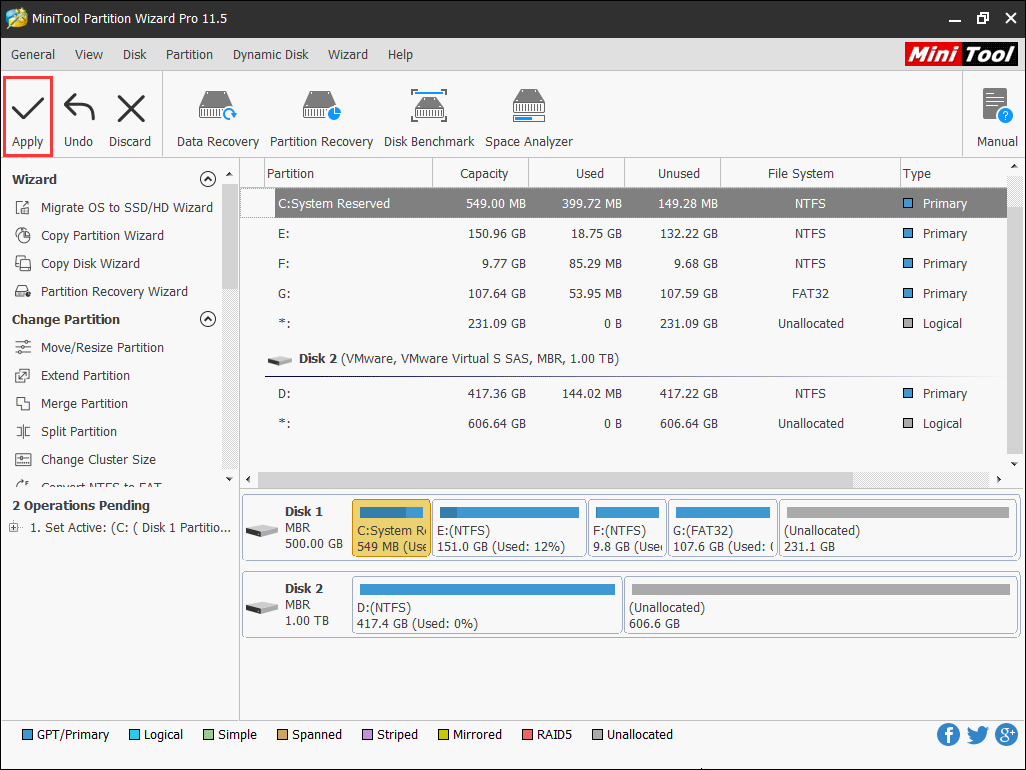Open the Partition Recovery Wizard
The height and width of the screenshot is (770, 1026).
101,292
